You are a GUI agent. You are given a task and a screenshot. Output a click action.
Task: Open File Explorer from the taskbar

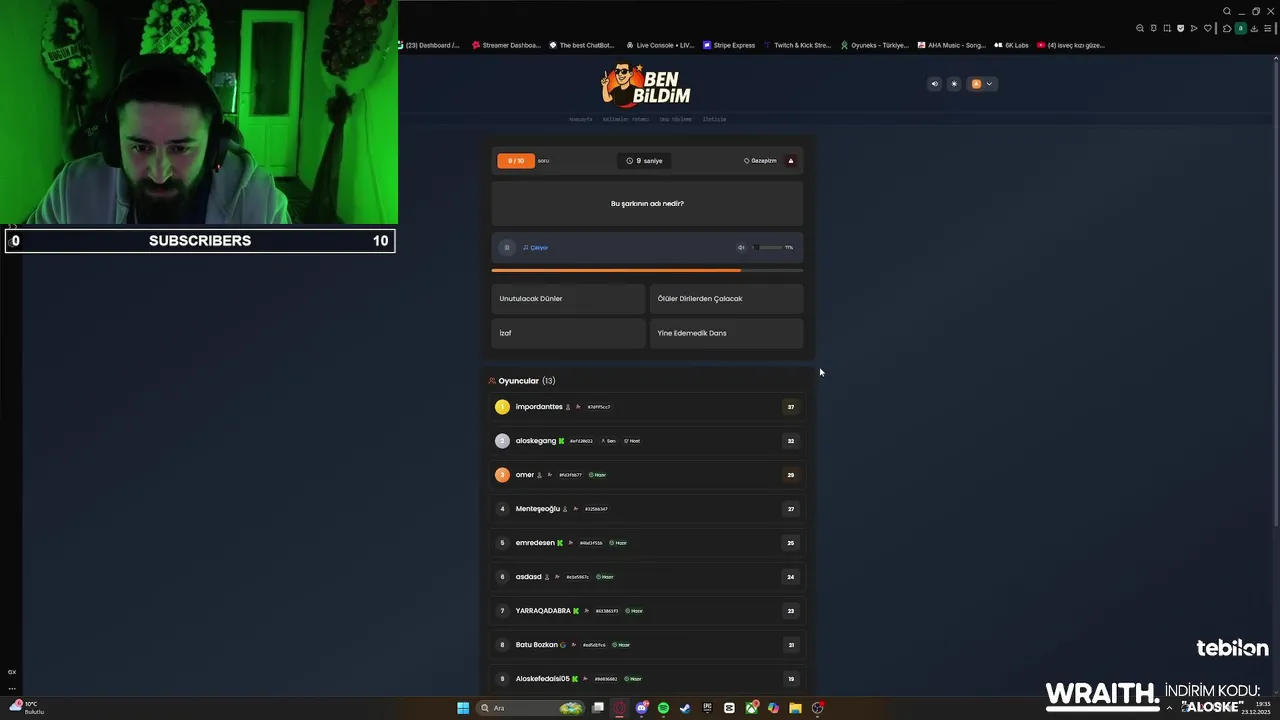(x=795, y=708)
